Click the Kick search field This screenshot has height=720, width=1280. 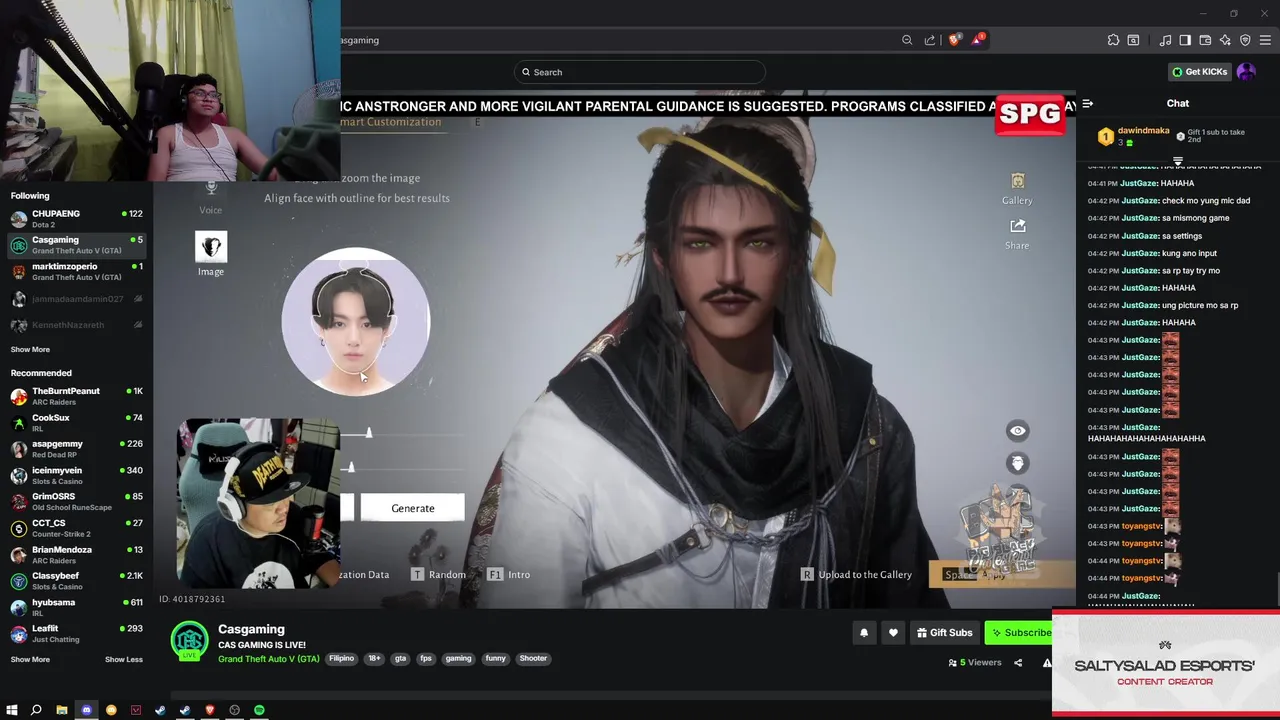tap(640, 72)
